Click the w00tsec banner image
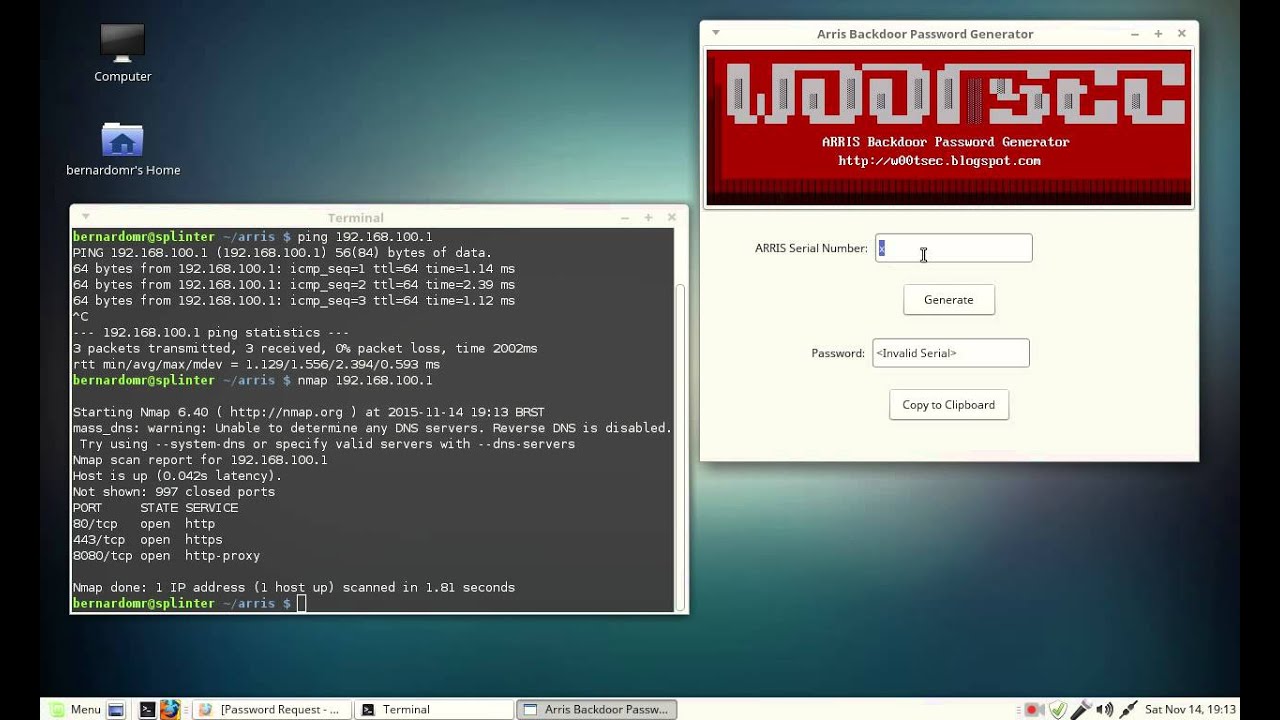The image size is (1280, 720). tap(948, 127)
